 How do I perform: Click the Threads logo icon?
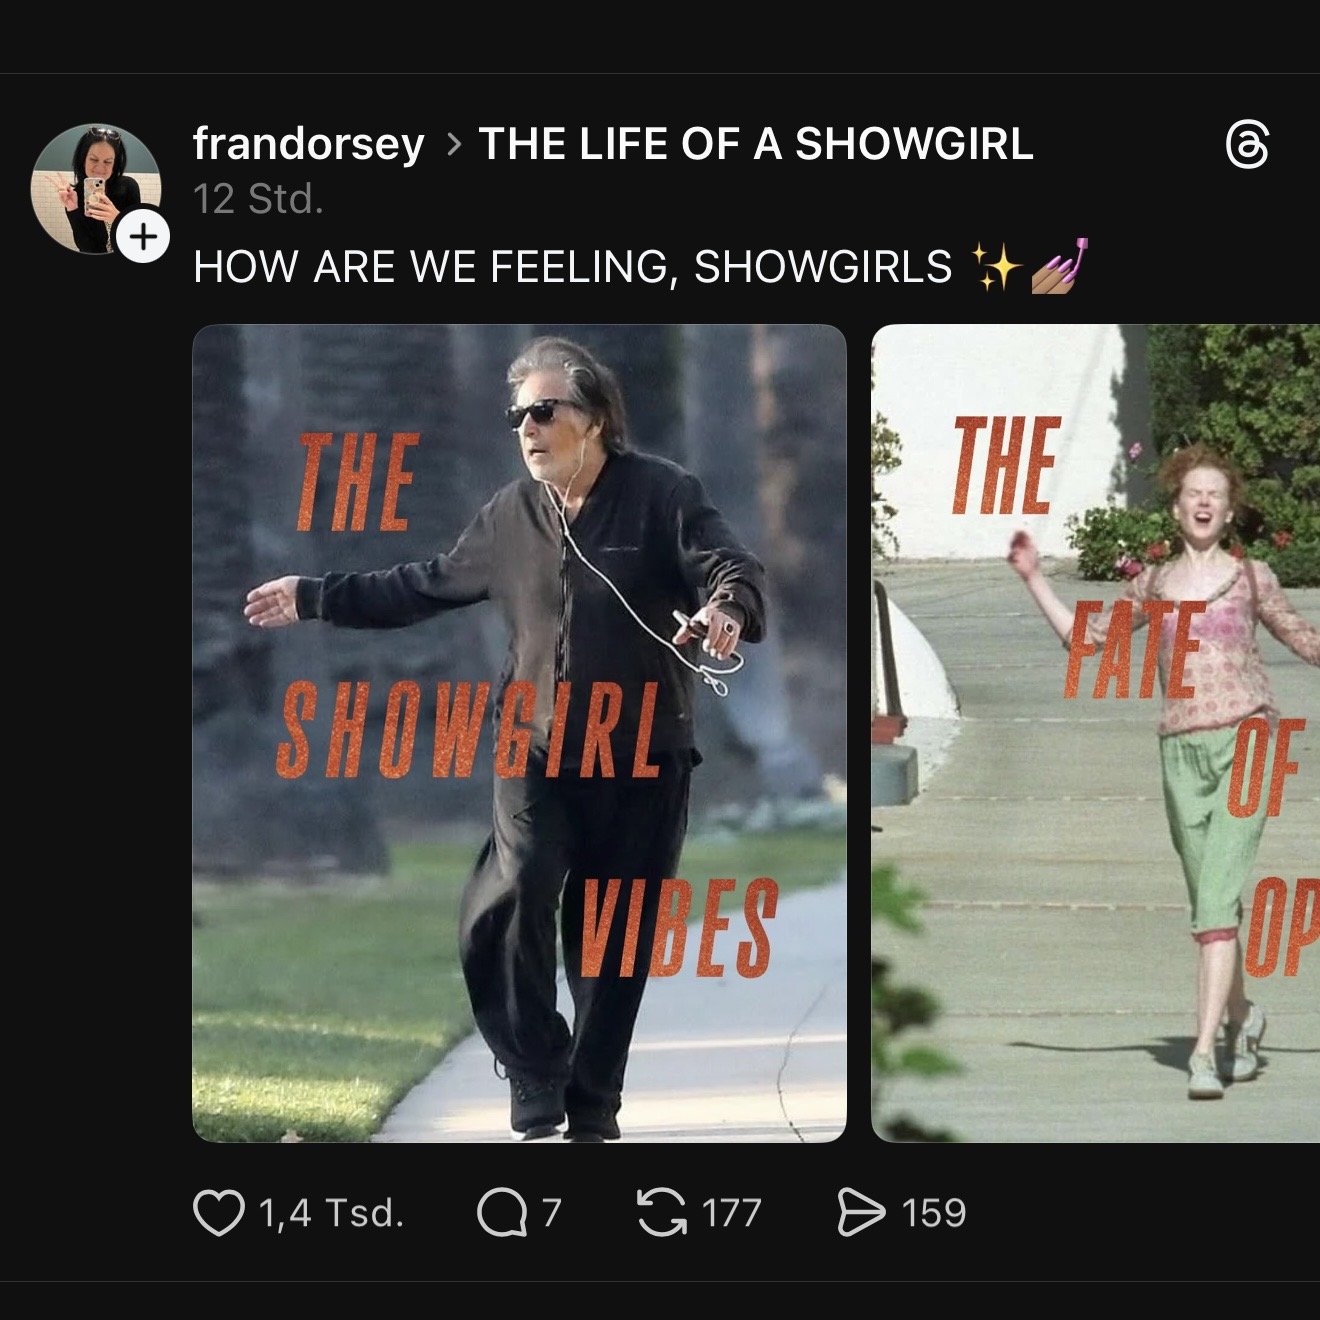point(1247,146)
